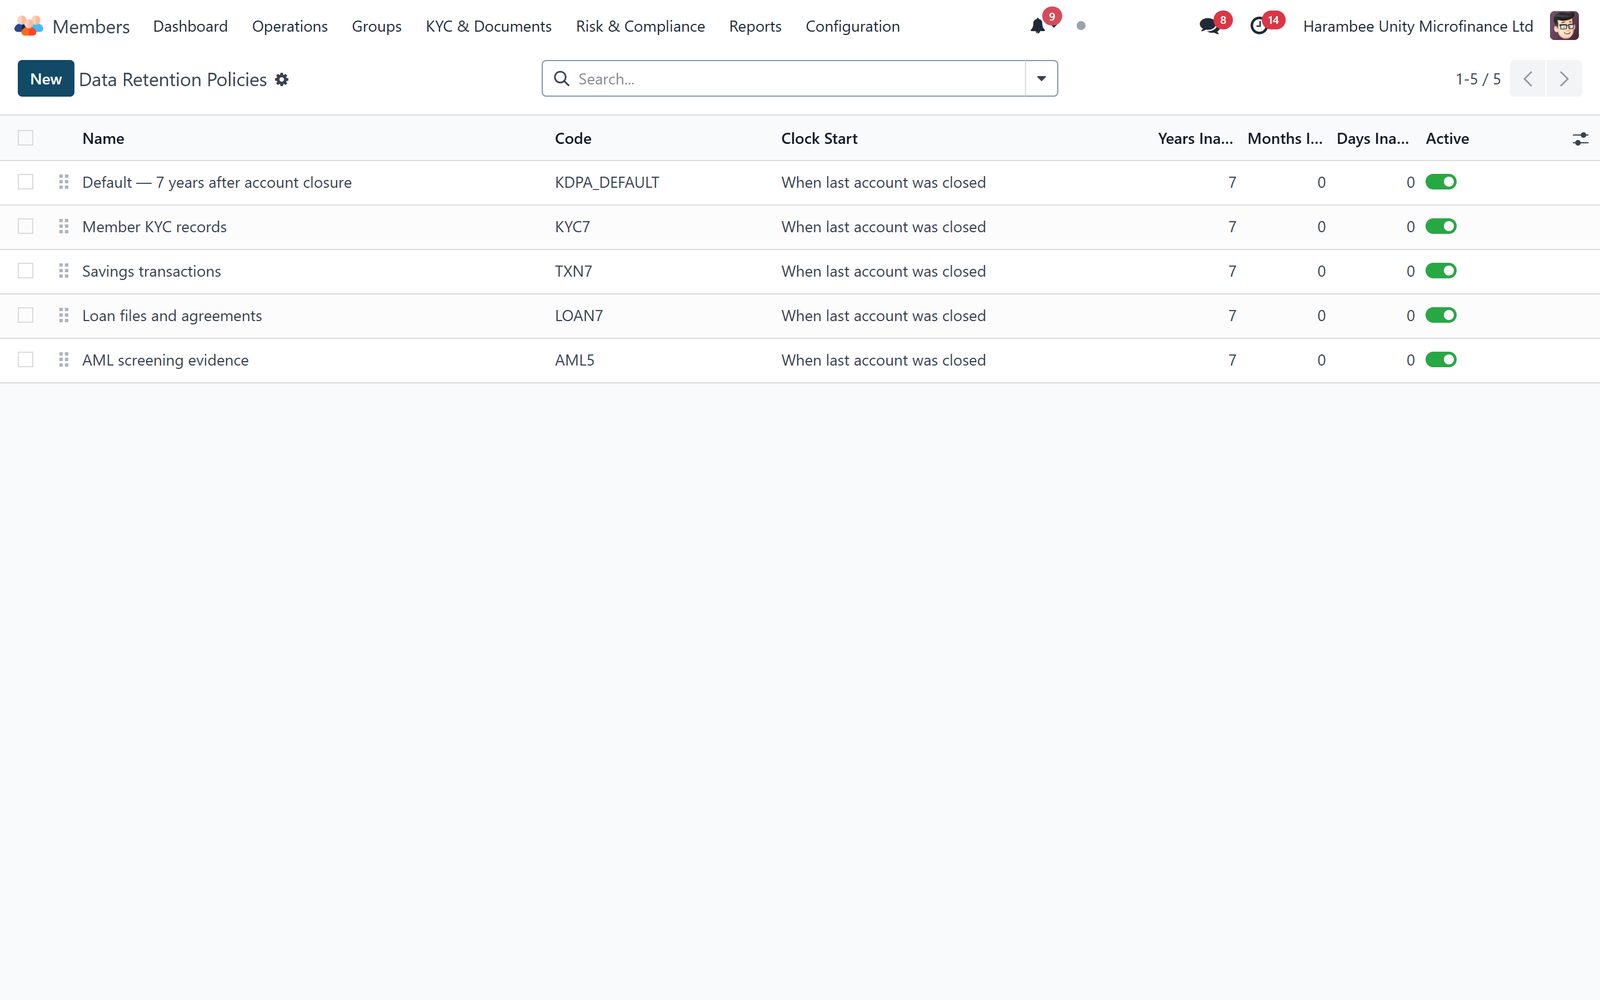Open the Operations menu
The image size is (1600, 1000).
click(290, 26)
